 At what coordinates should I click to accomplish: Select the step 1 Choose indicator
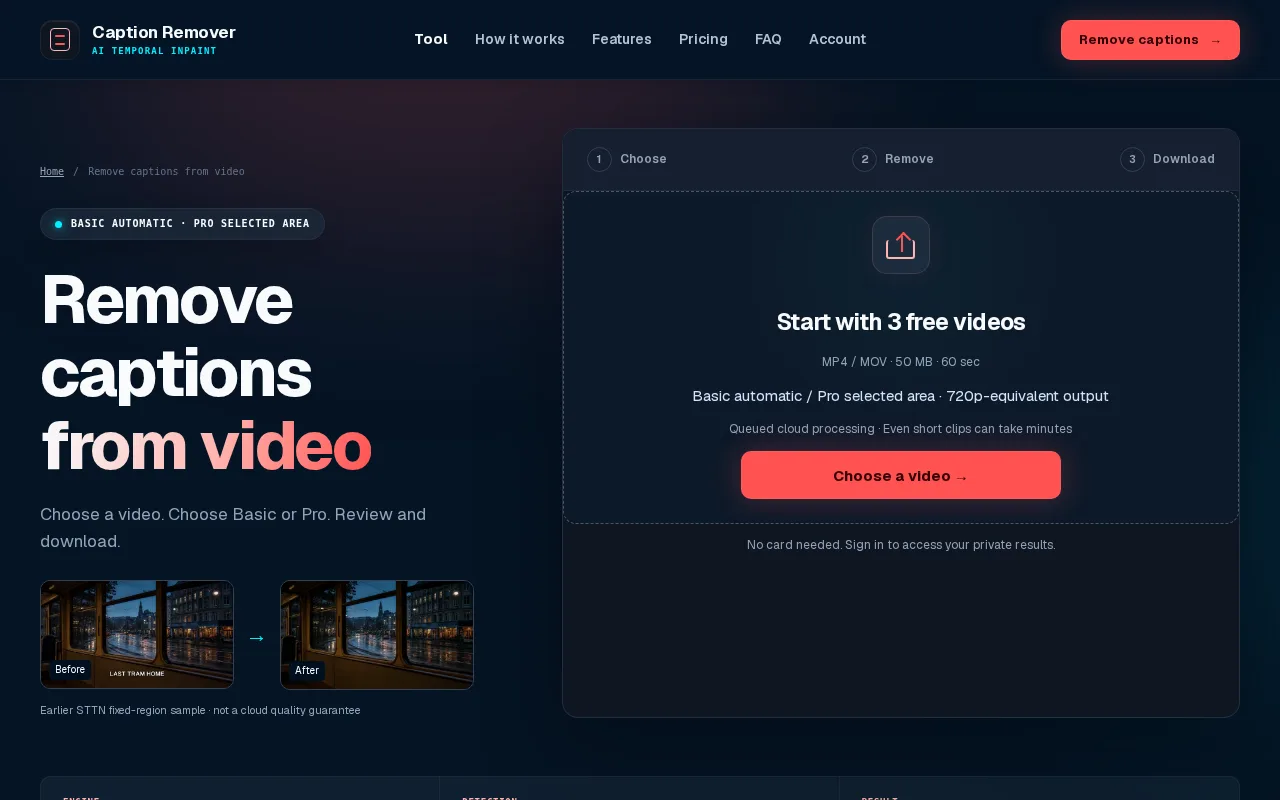point(627,159)
